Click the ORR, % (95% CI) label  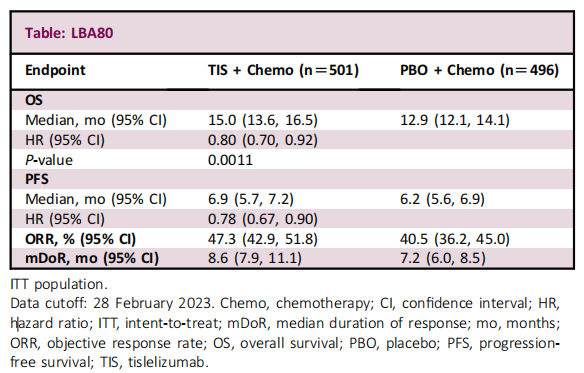(80, 239)
